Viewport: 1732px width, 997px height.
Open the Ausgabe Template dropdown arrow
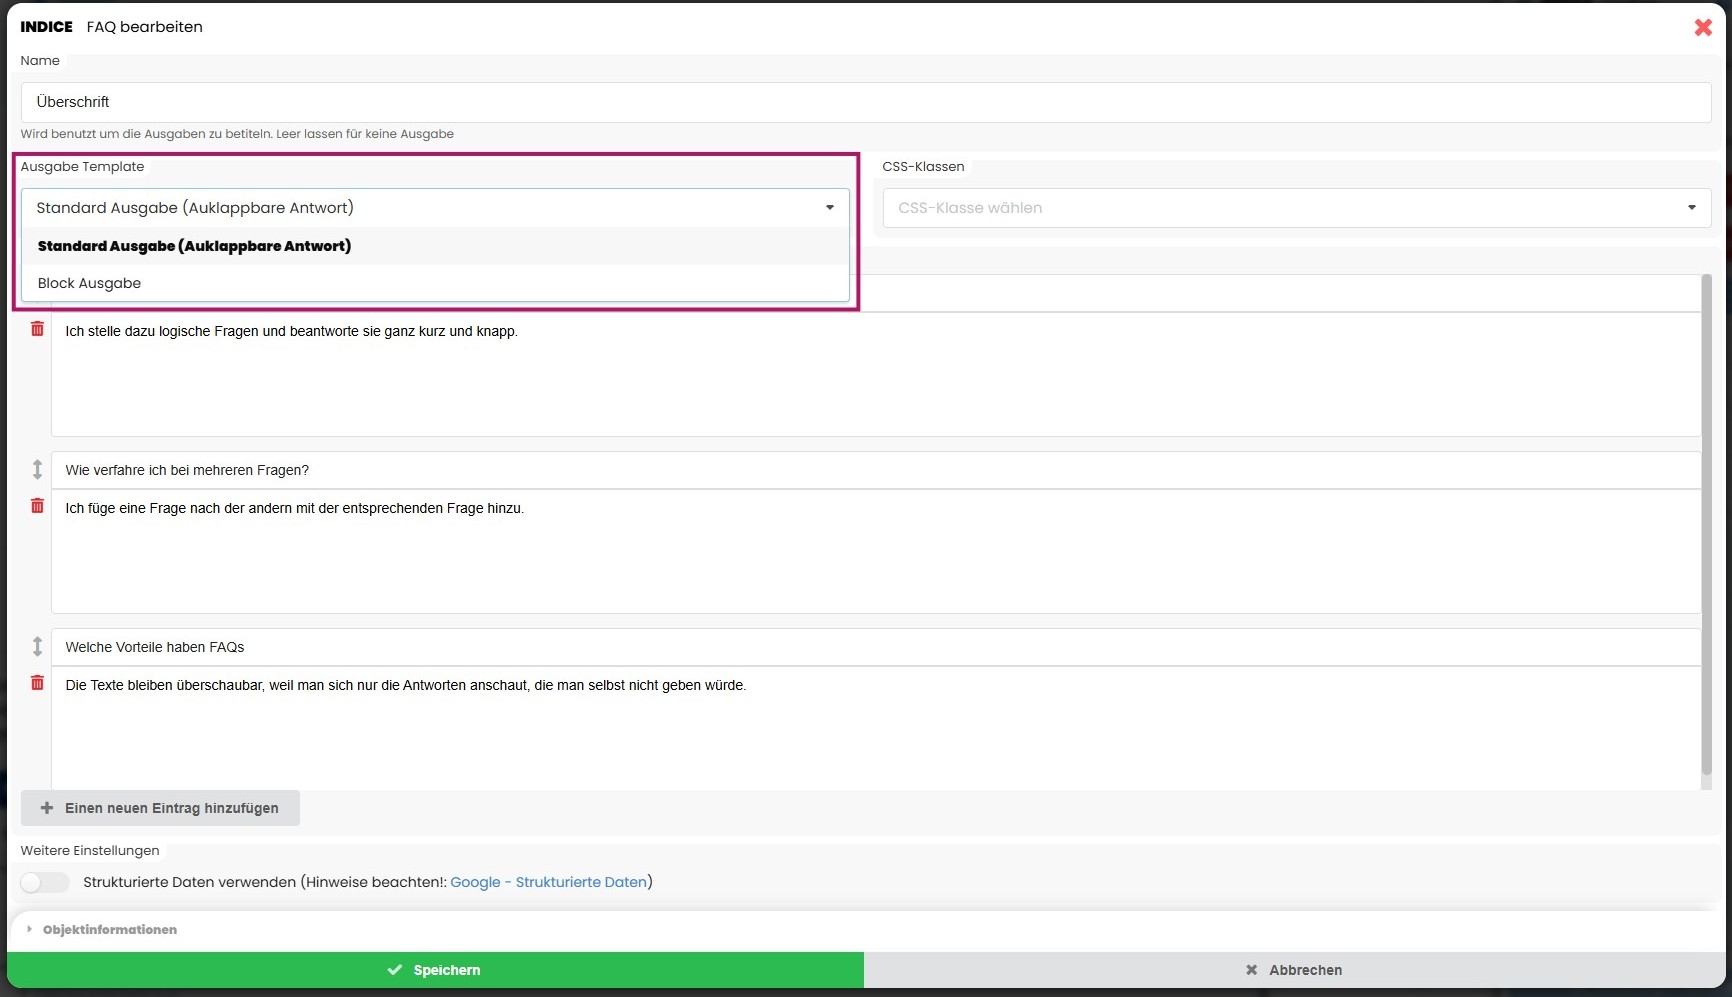pos(829,208)
